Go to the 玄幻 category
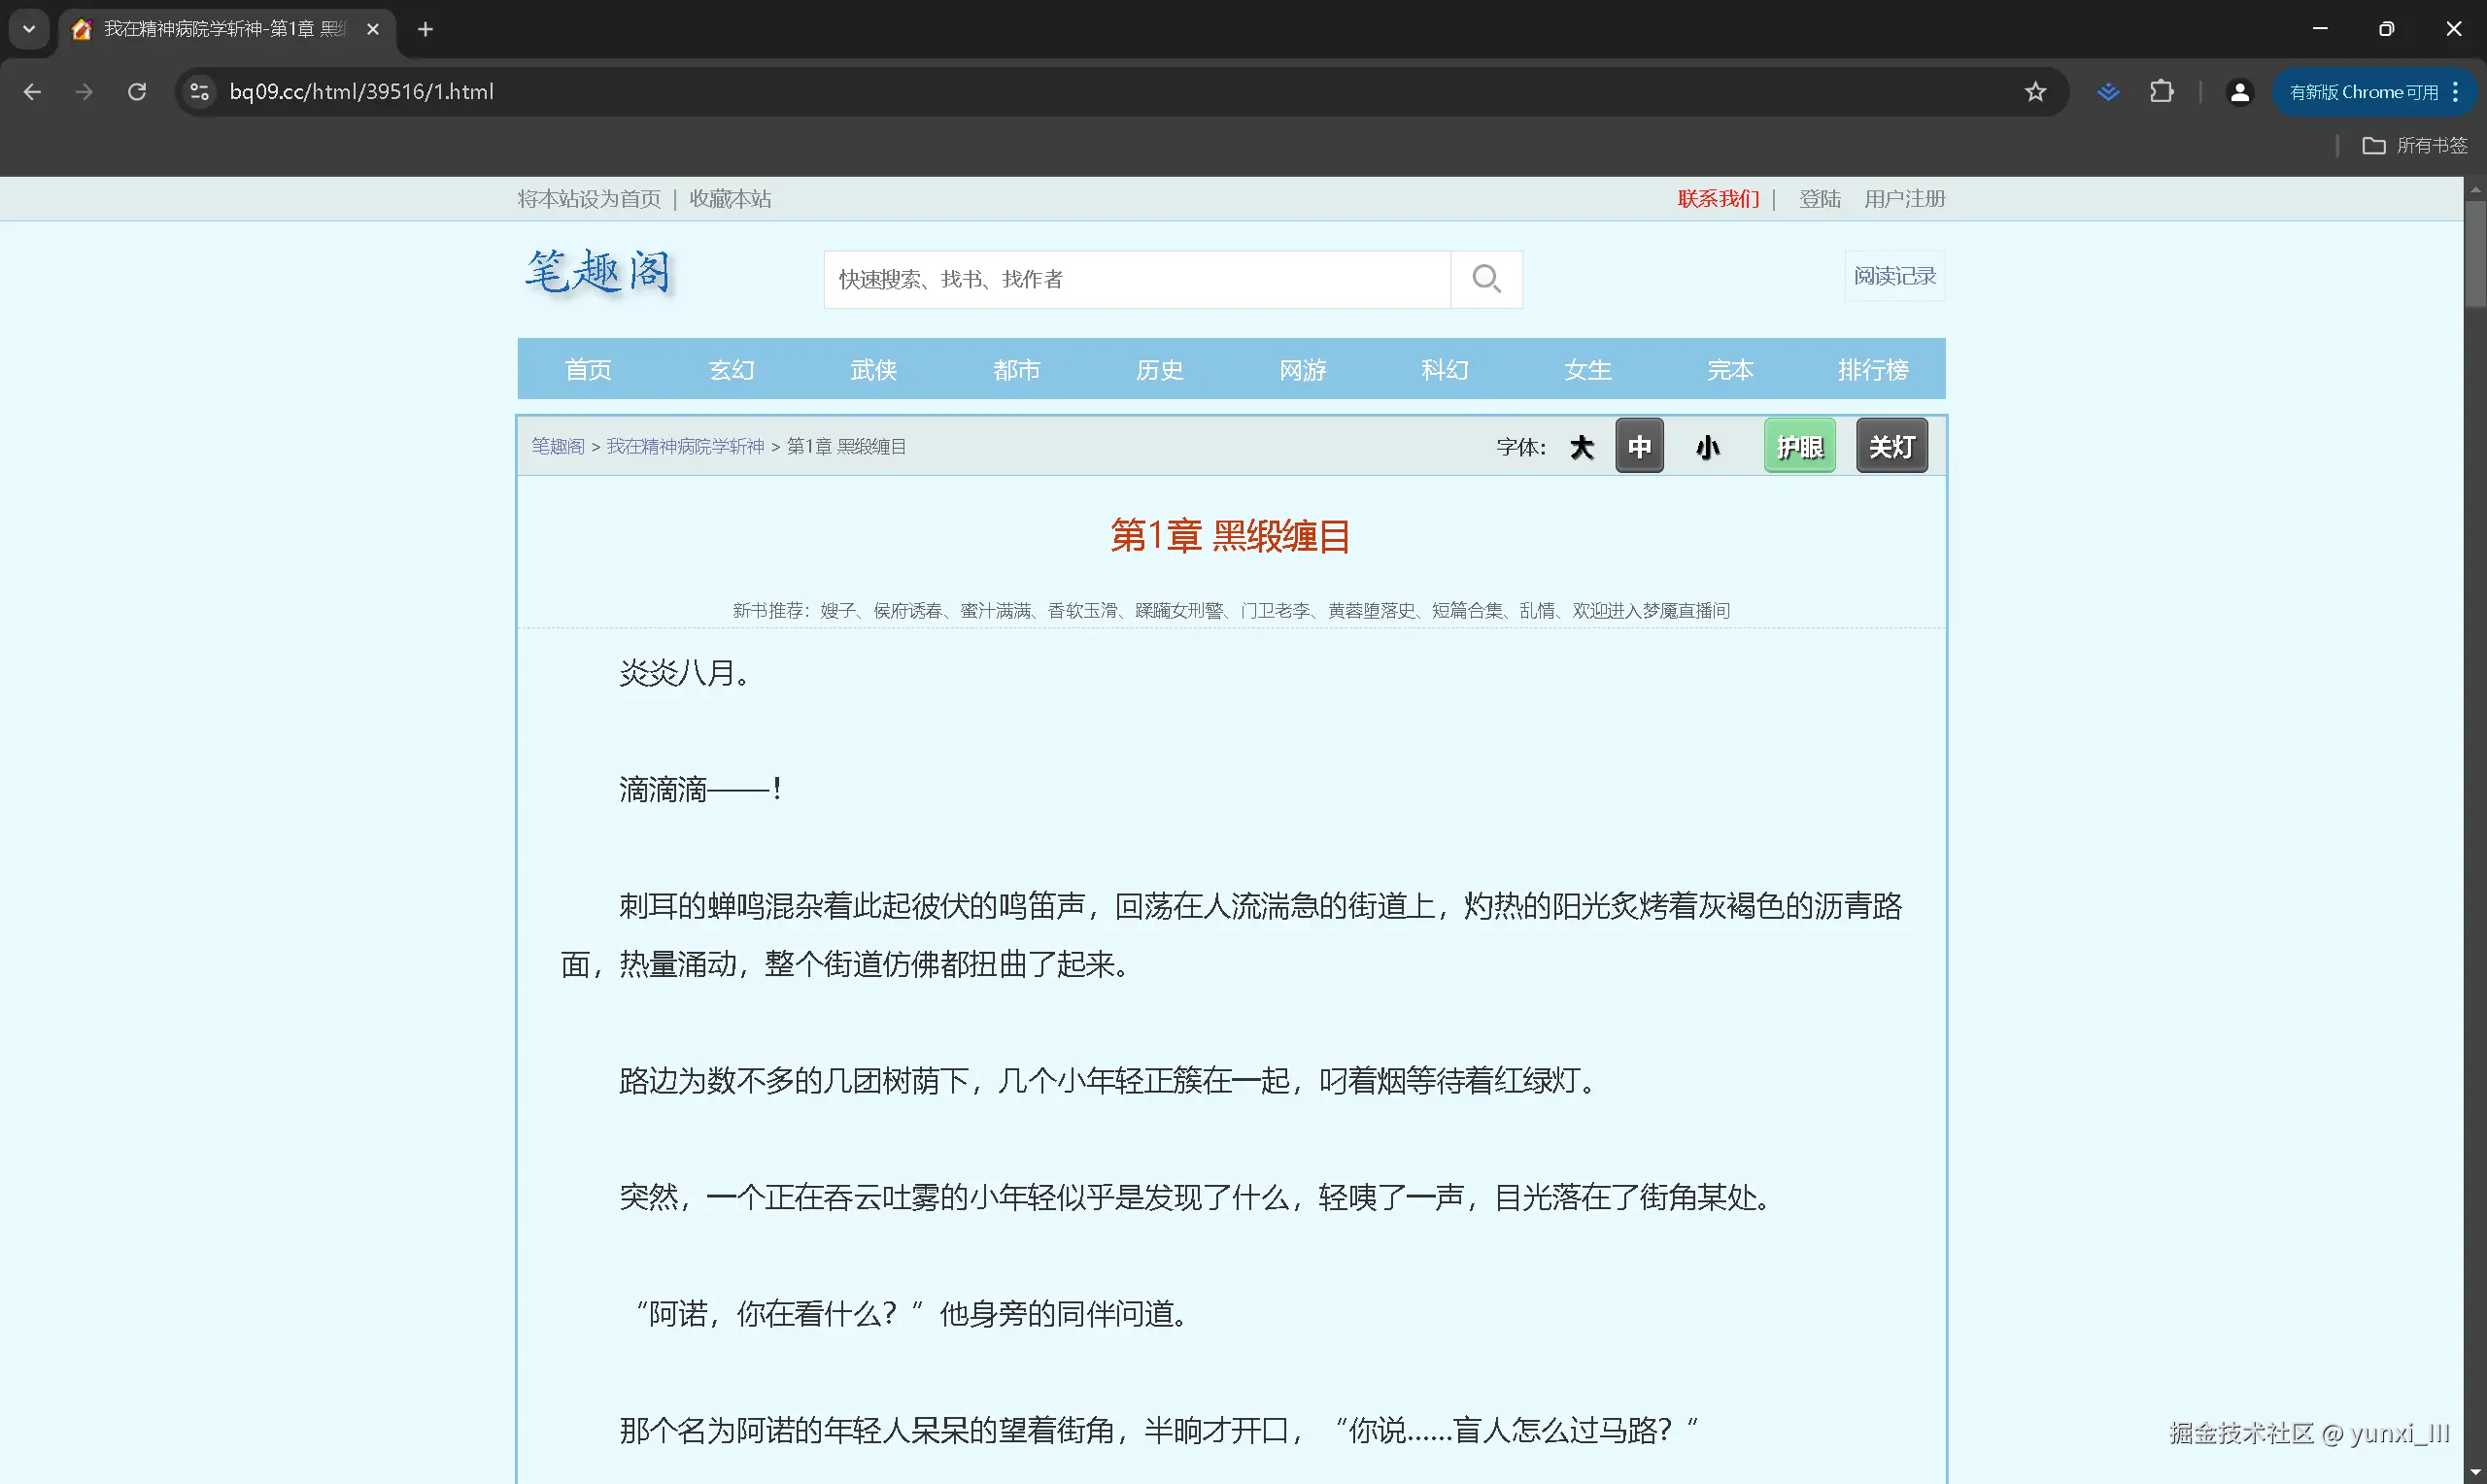The width and height of the screenshot is (2487, 1484). click(x=731, y=370)
